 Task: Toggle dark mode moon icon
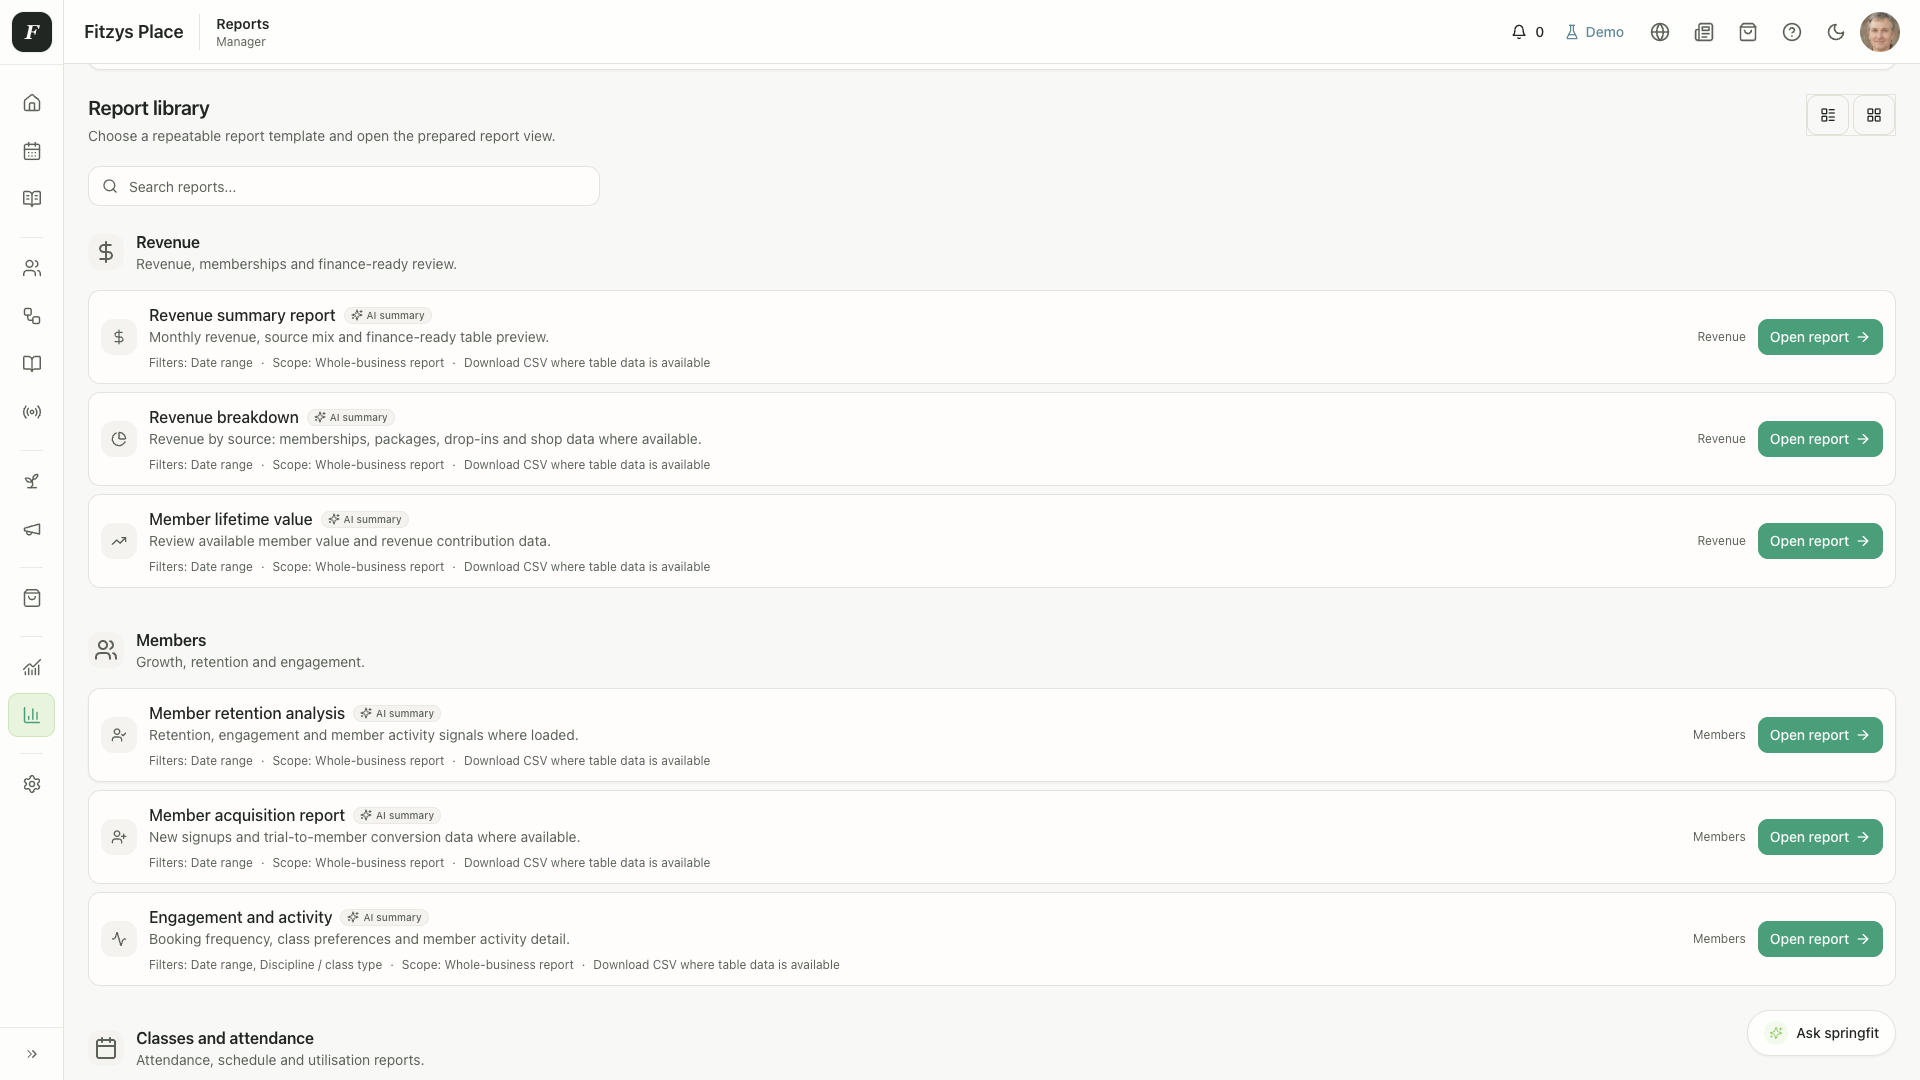pos(1836,32)
